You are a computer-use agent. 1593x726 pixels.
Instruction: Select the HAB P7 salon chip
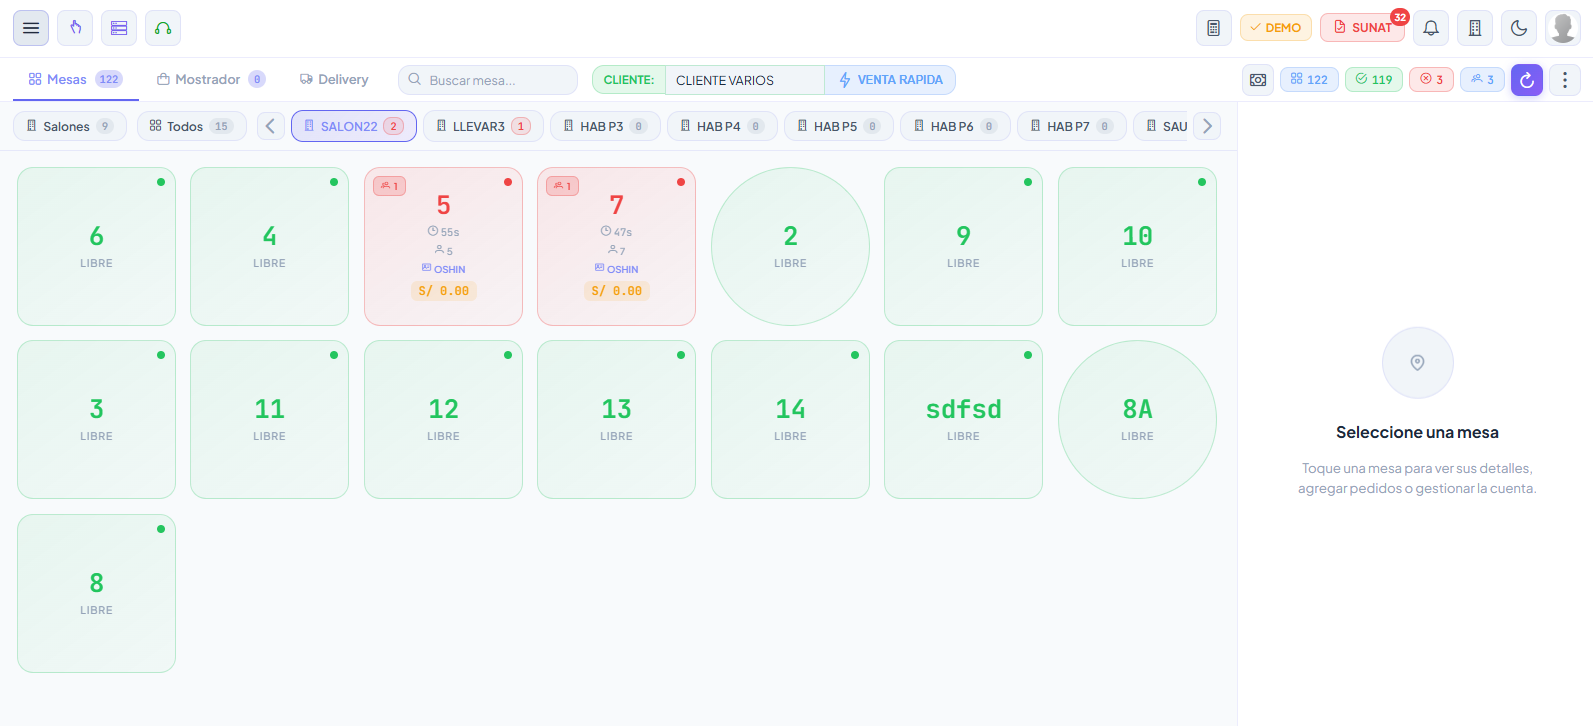point(1072,126)
